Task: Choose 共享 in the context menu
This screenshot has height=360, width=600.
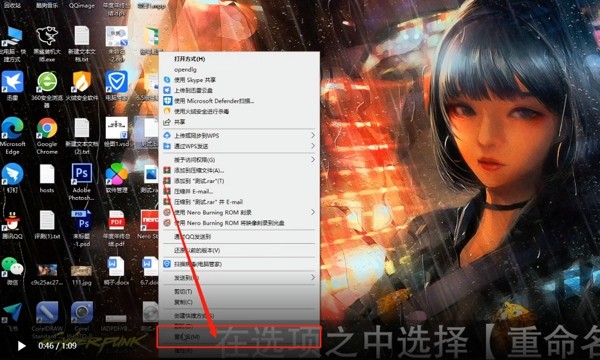Action: (x=239, y=122)
